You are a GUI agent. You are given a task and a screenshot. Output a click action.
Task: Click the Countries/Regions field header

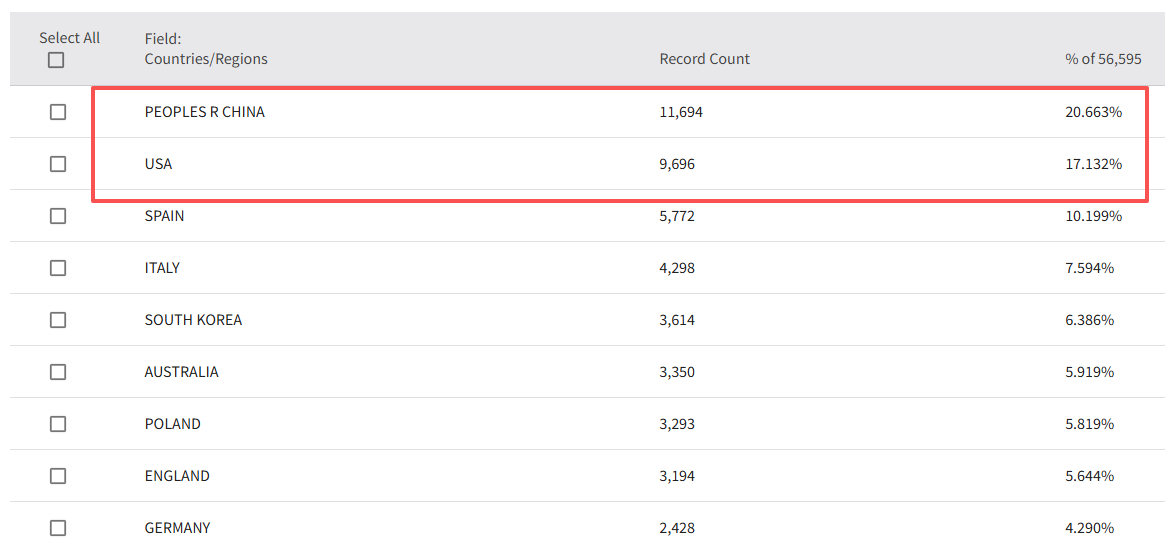[x=206, y=59]
